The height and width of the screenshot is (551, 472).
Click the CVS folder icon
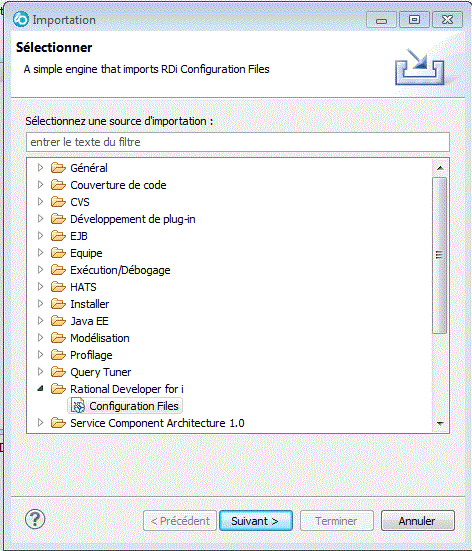point(58,202)
